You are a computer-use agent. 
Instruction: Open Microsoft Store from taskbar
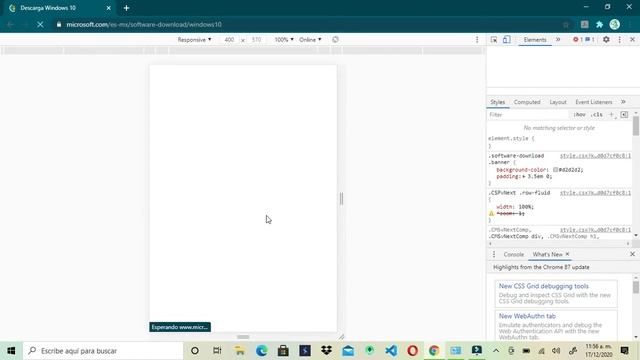tap(283, 351)
